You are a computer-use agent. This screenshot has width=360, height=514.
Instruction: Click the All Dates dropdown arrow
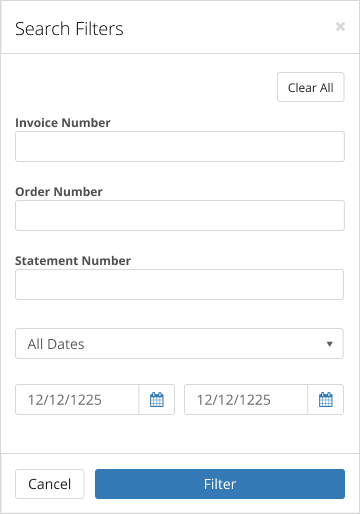330,344
